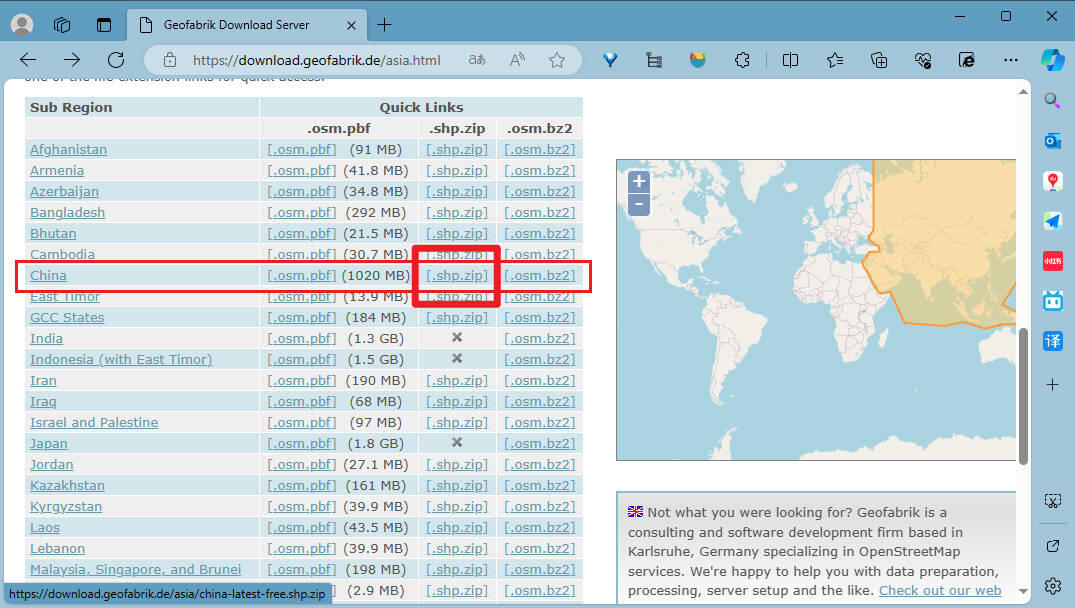
Task: Zoom in on the map
Action: coord(638,182)
